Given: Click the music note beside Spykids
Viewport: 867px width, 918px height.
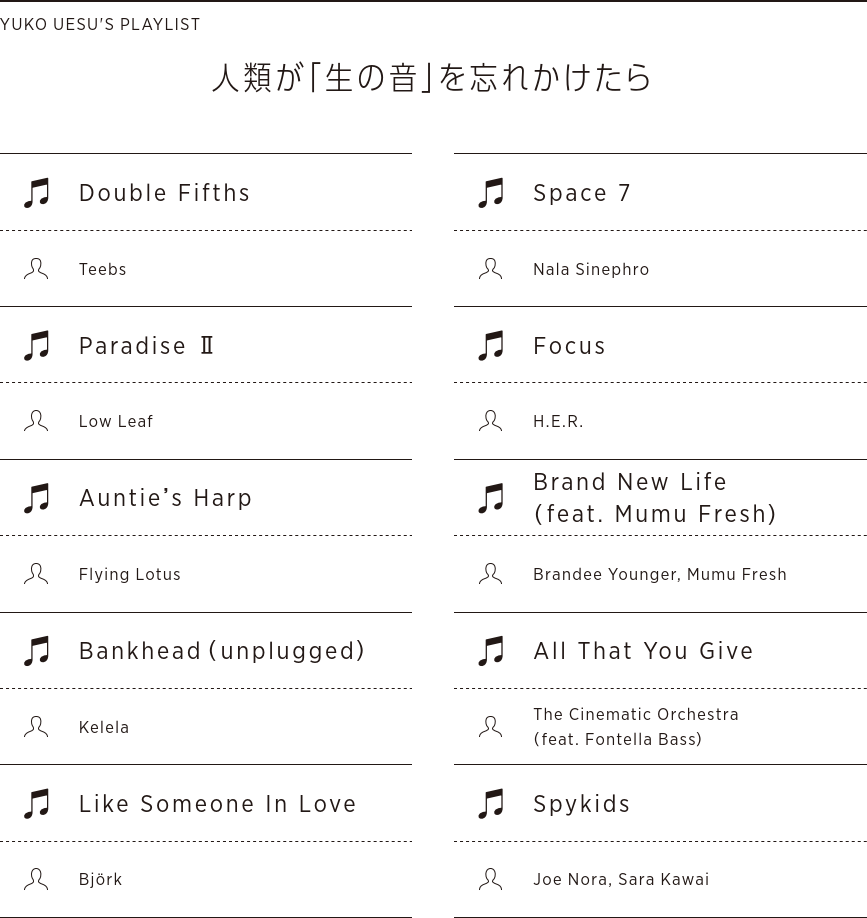Looking at the screenshot, I should click(x=491, y=804).
